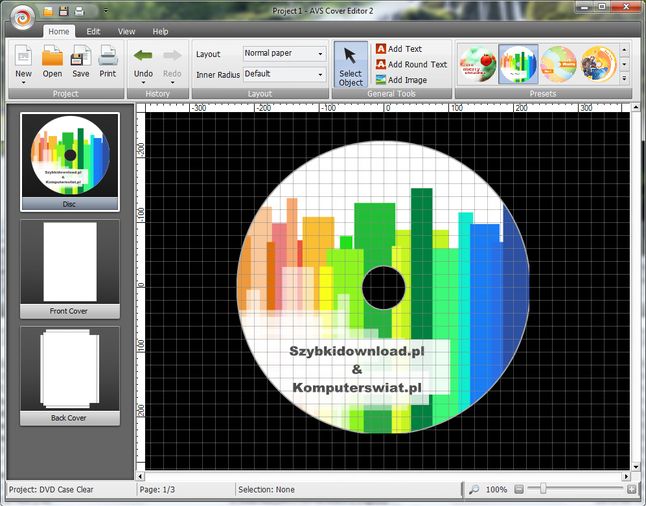Click quick access save floppy icon
This screenshot has height=506, width=646.
(63, 11)
